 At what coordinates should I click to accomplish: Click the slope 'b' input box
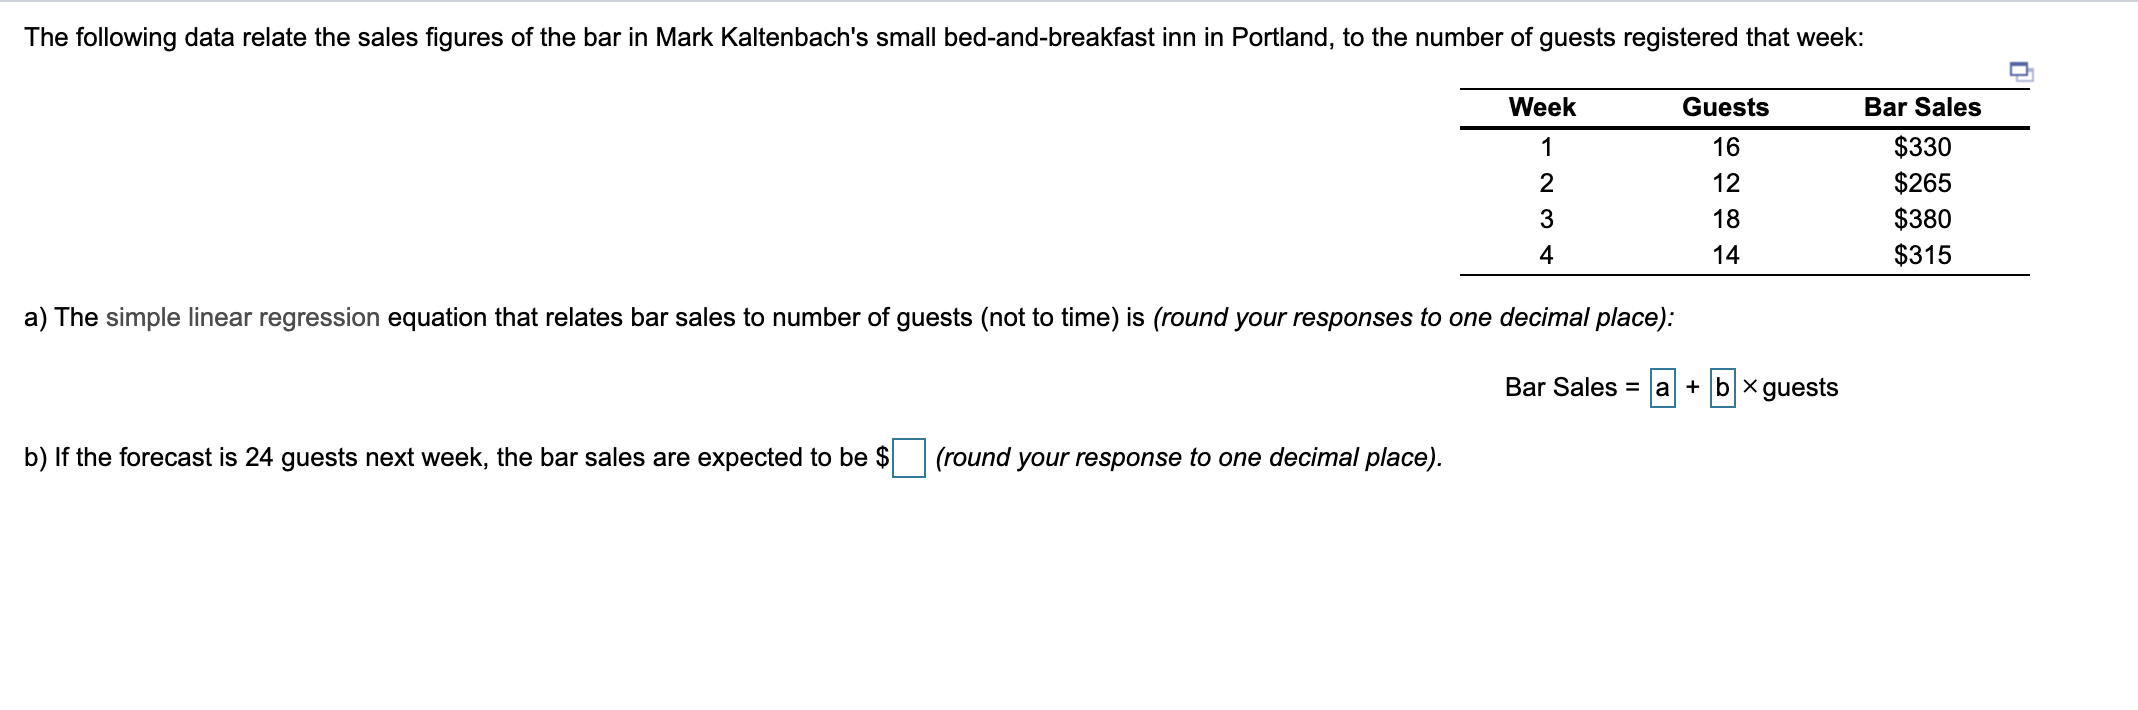coord(1722,387)
